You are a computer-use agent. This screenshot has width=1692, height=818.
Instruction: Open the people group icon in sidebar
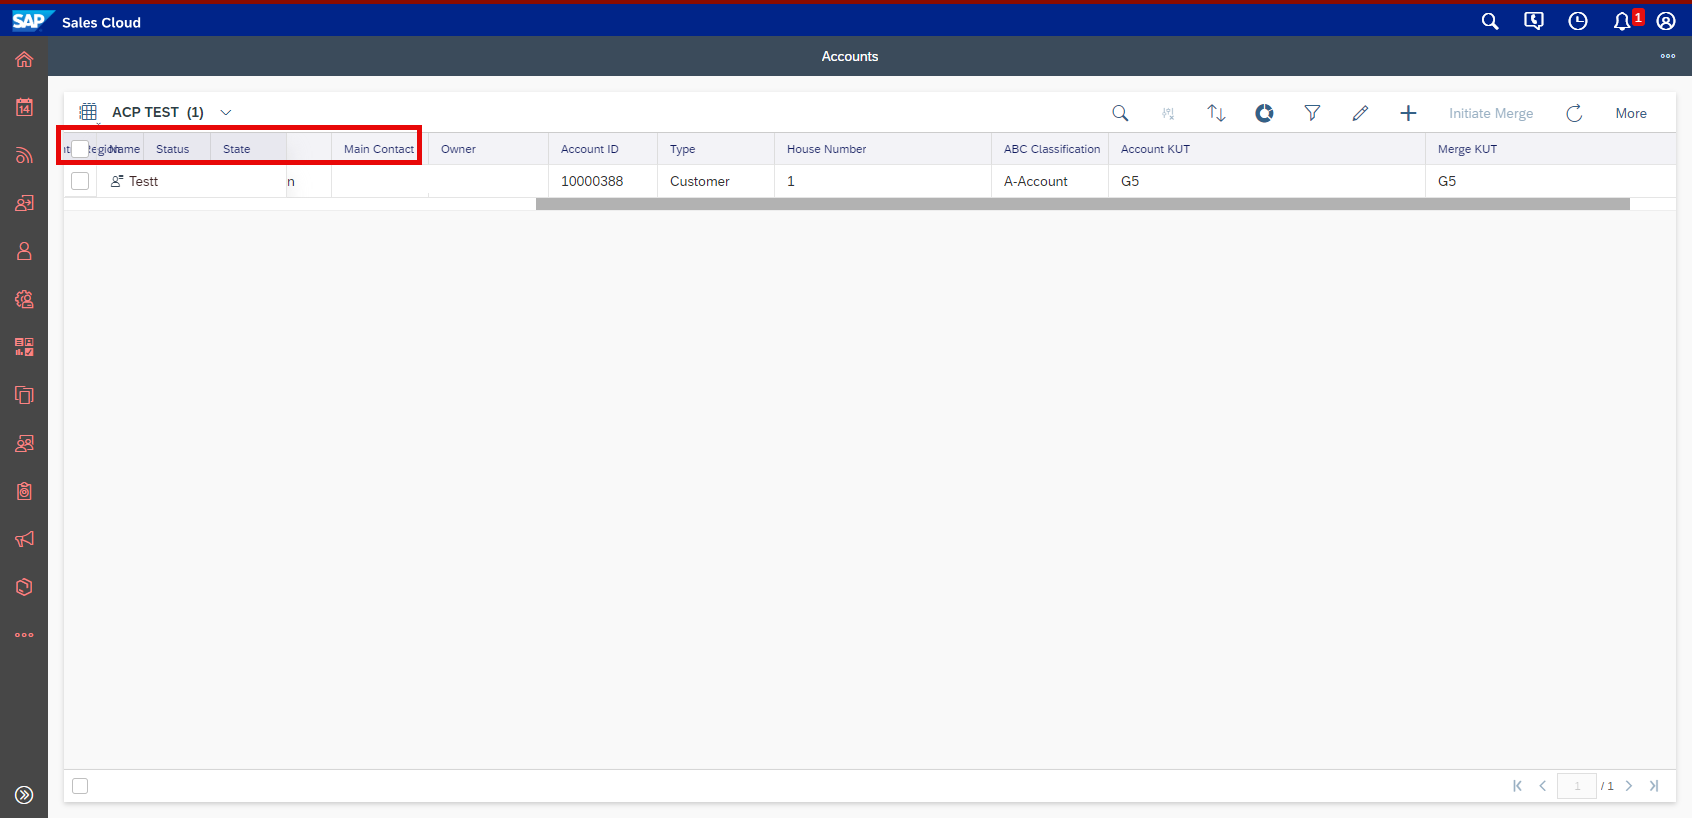click(x=24, y=443)
